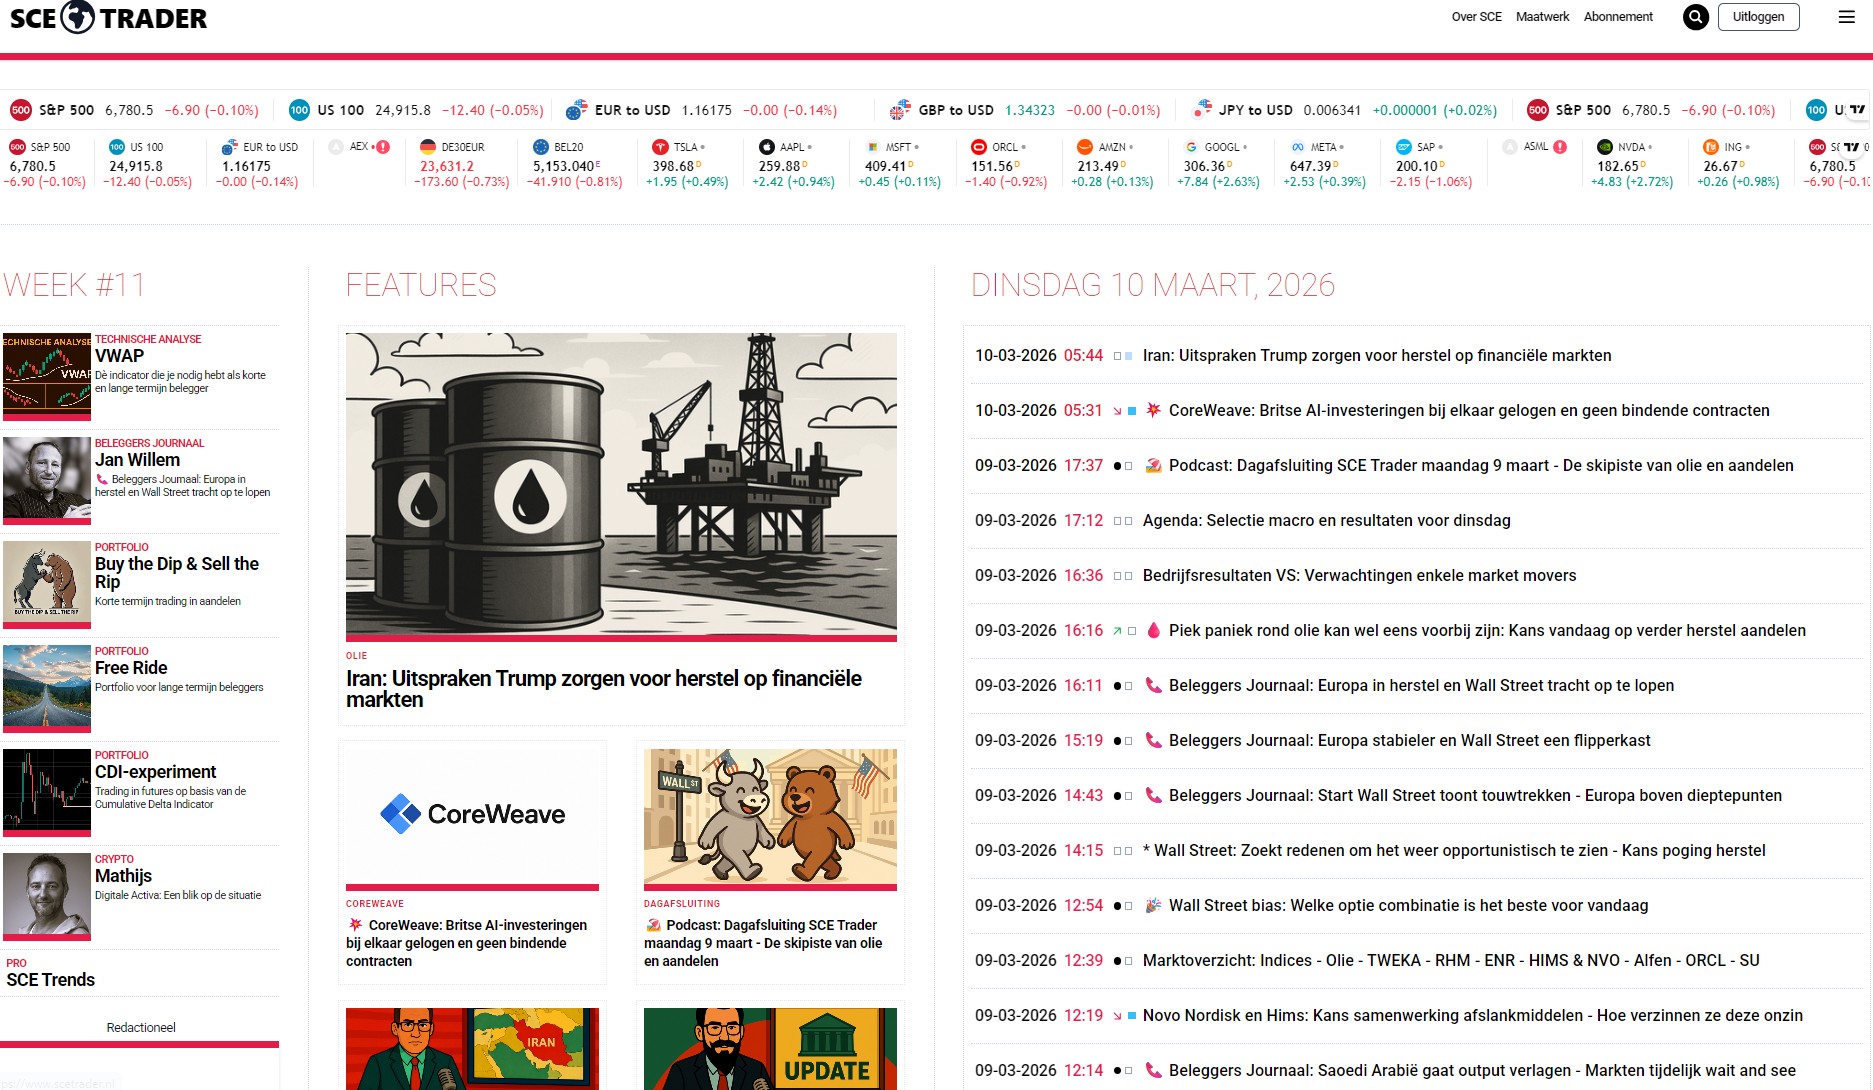Viewport: 1873px width, 1090px height.
Task: Open the Abonnement menu item
Action: [1618, 17]
